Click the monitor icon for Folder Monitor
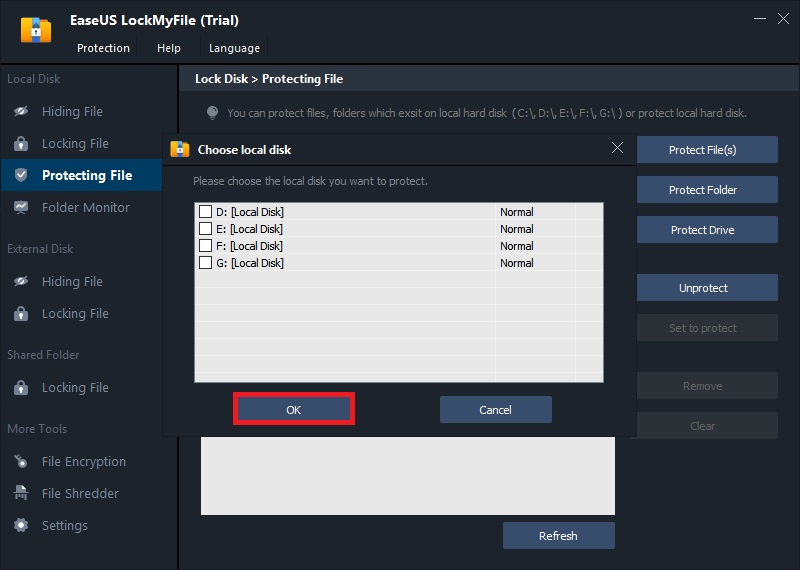 [21, 207]
